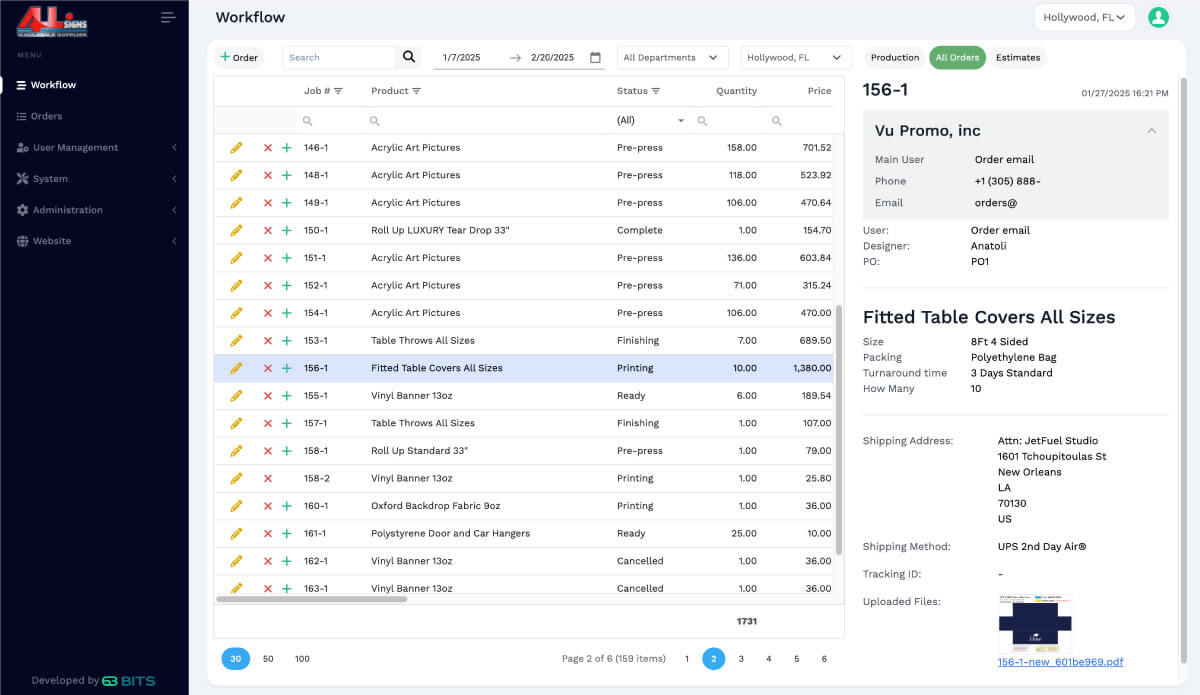
Task: Open the user profile avatar
Action: click(x=1158, y=17)
